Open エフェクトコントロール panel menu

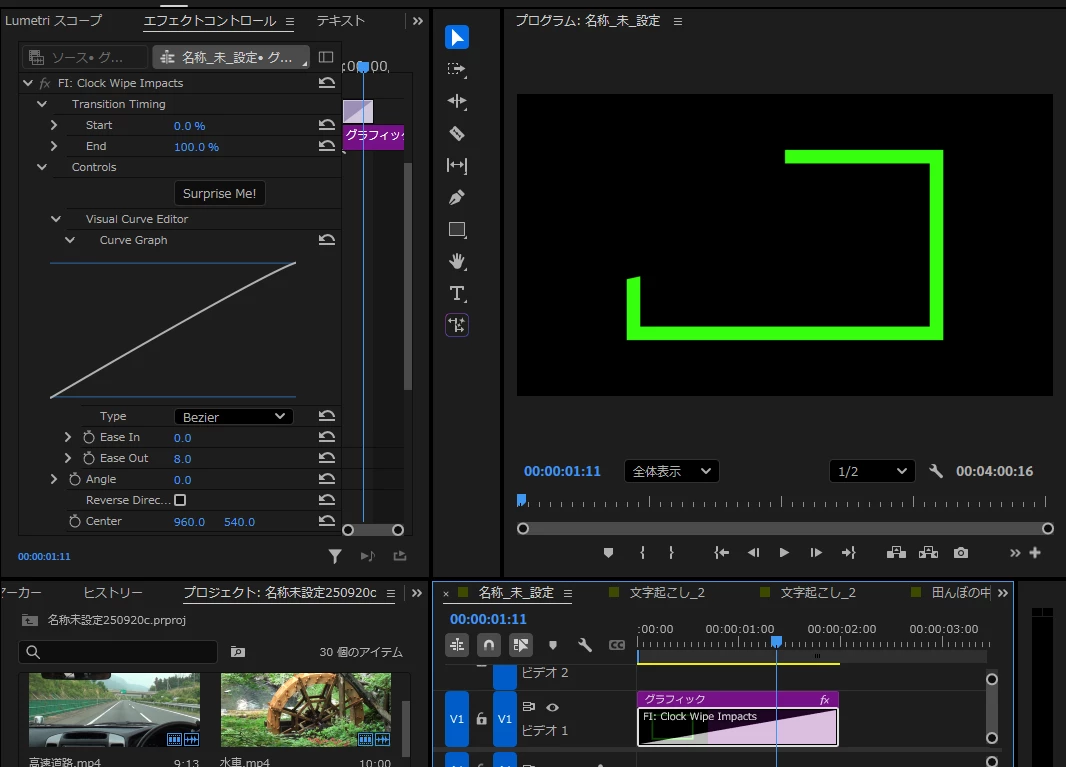[x=290, y=22]
